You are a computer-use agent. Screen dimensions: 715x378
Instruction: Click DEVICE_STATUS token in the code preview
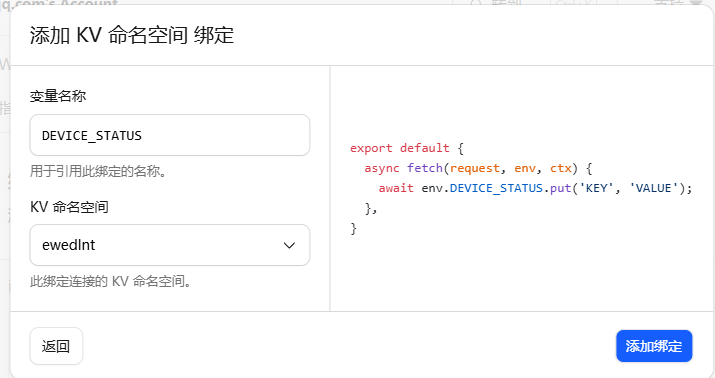tap(496, 188)
